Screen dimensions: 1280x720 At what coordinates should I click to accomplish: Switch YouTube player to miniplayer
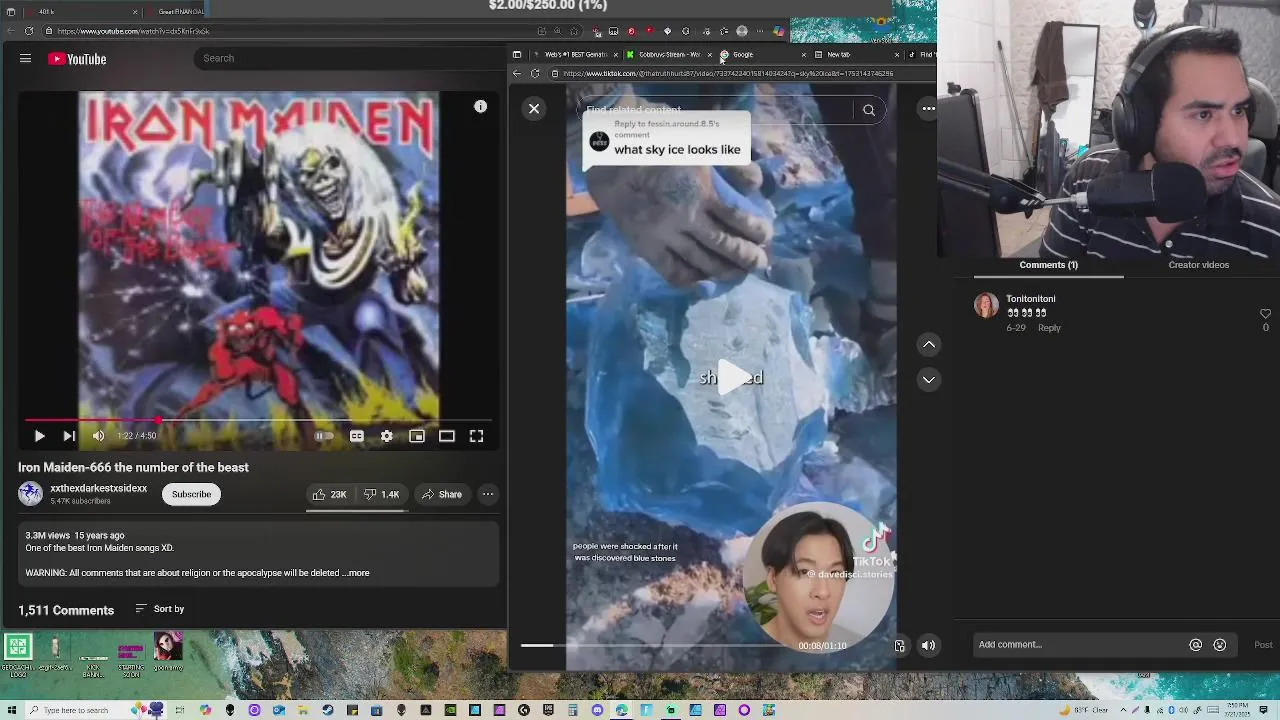[x=417, y=436]
